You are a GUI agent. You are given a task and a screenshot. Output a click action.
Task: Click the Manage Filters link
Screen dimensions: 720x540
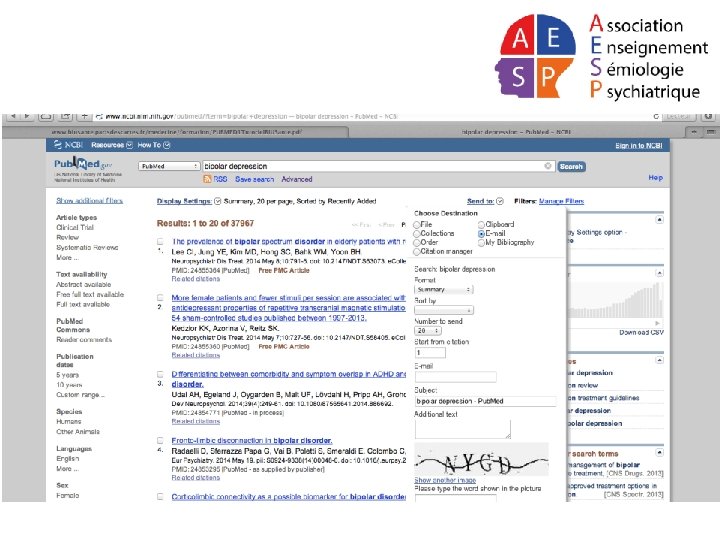pyautogui.click(x=561, y=201)
